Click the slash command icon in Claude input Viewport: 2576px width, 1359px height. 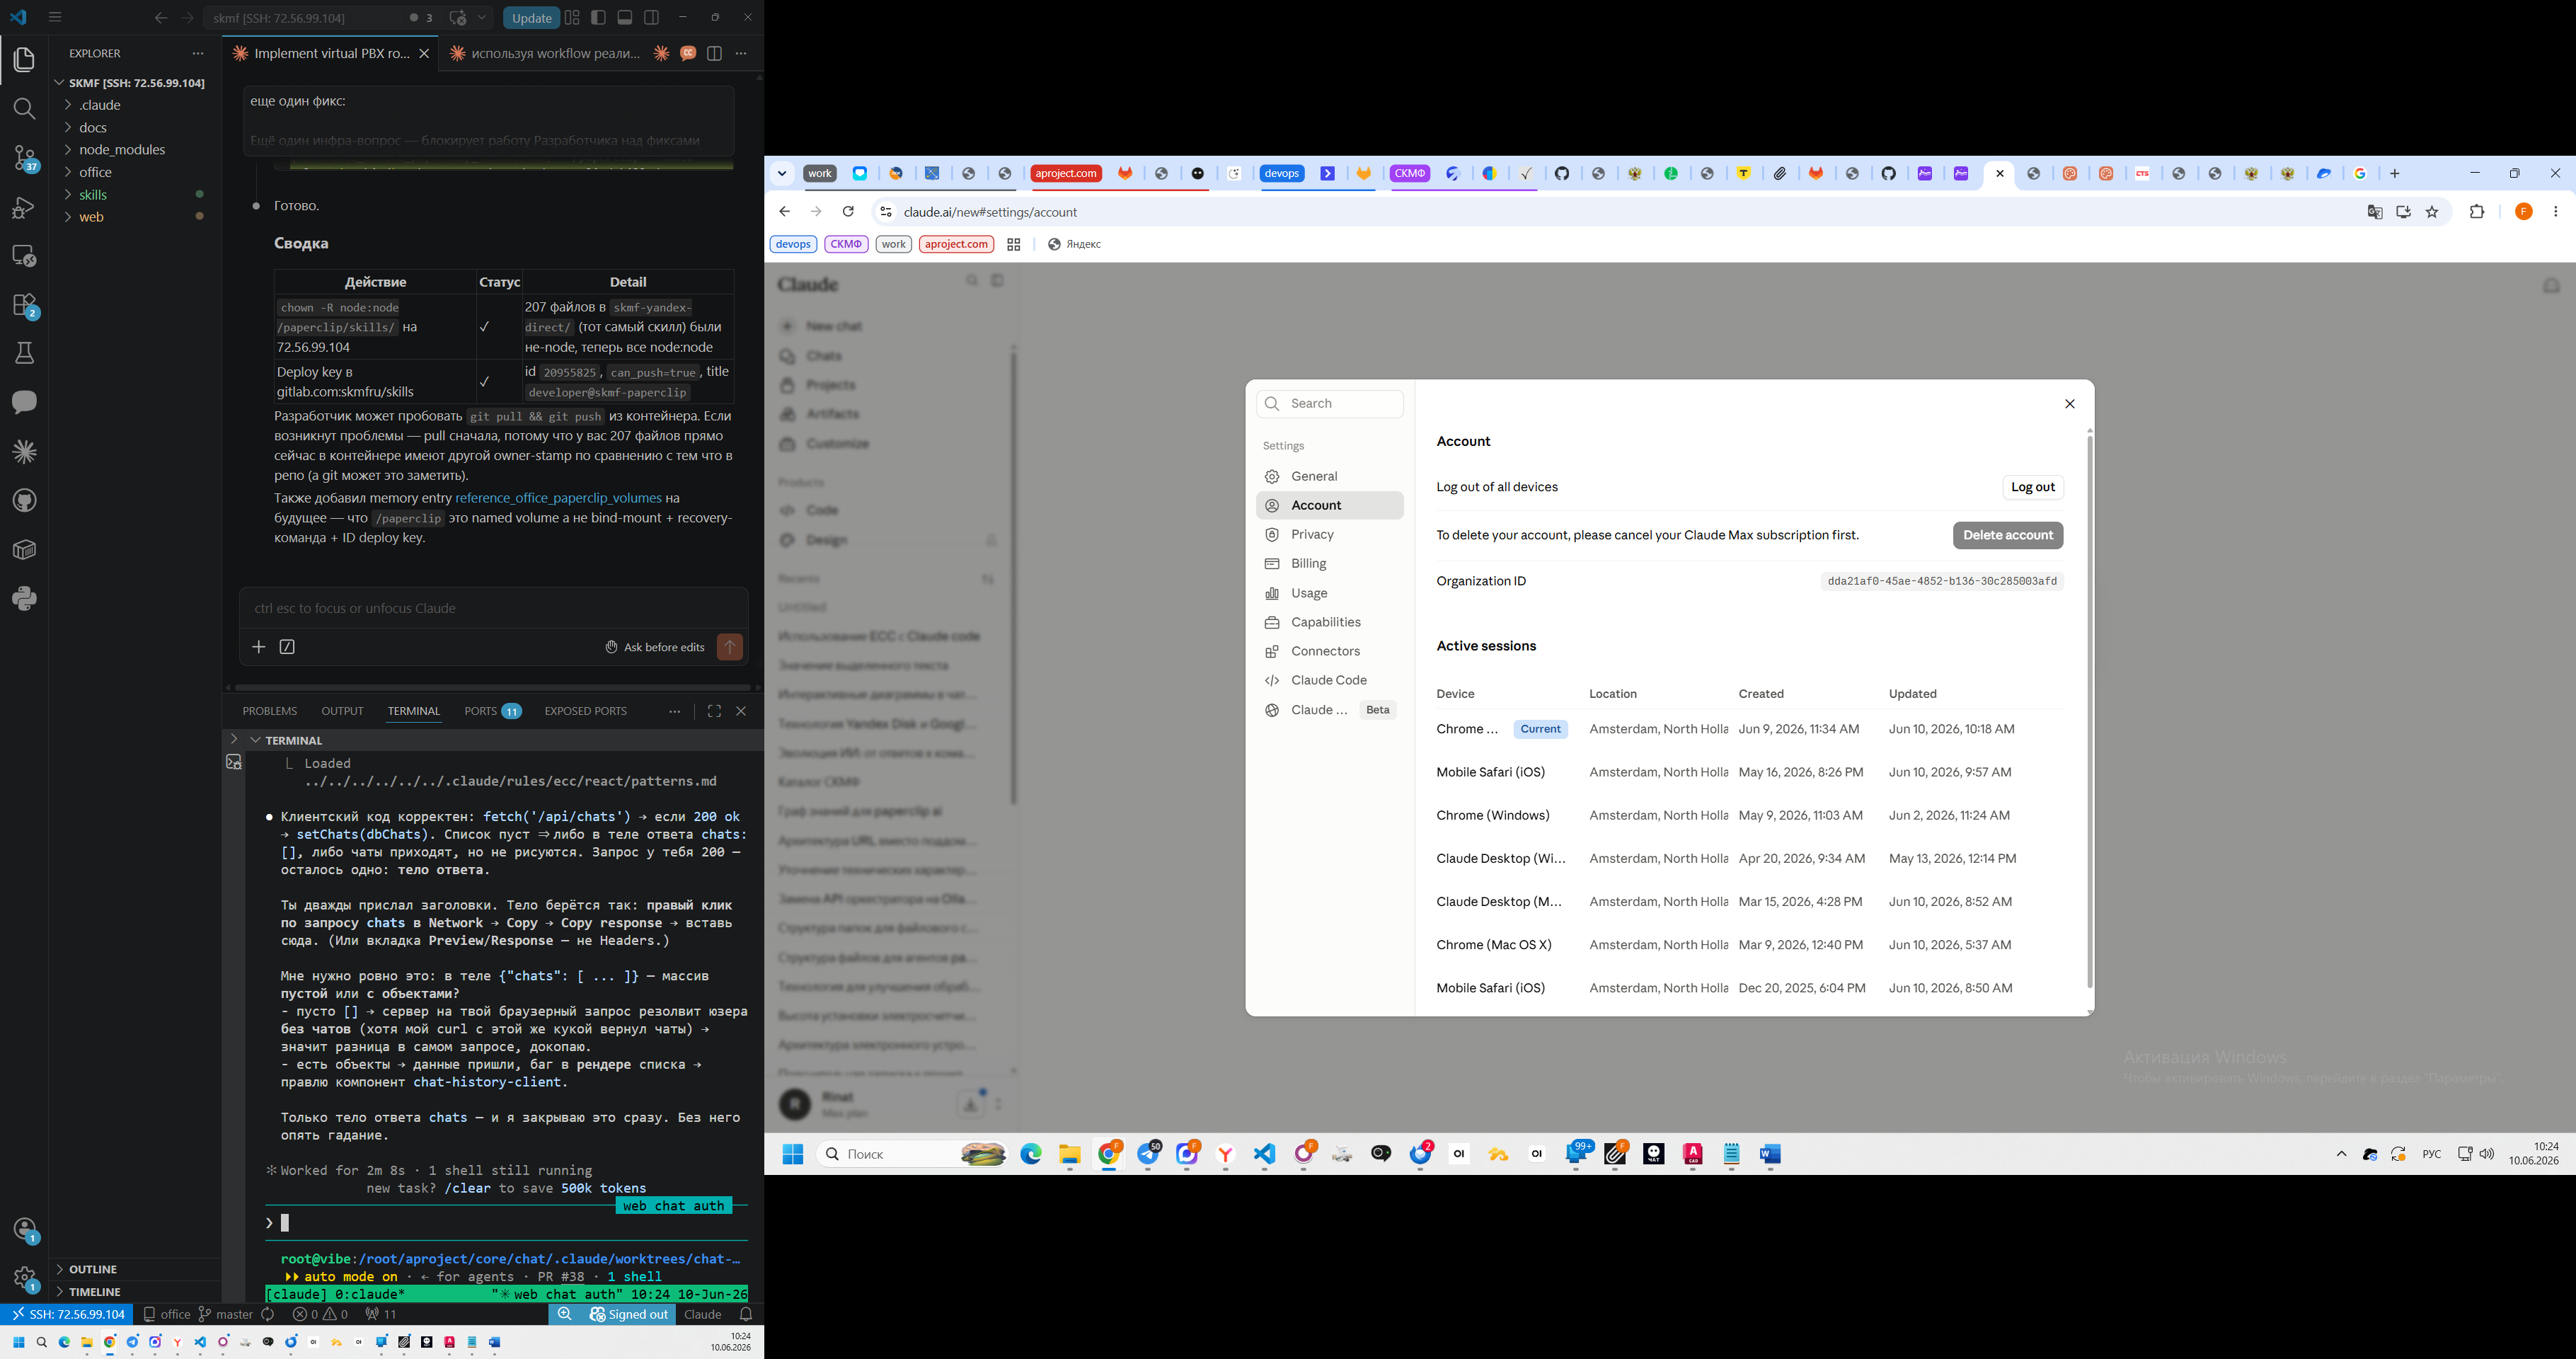287,647
